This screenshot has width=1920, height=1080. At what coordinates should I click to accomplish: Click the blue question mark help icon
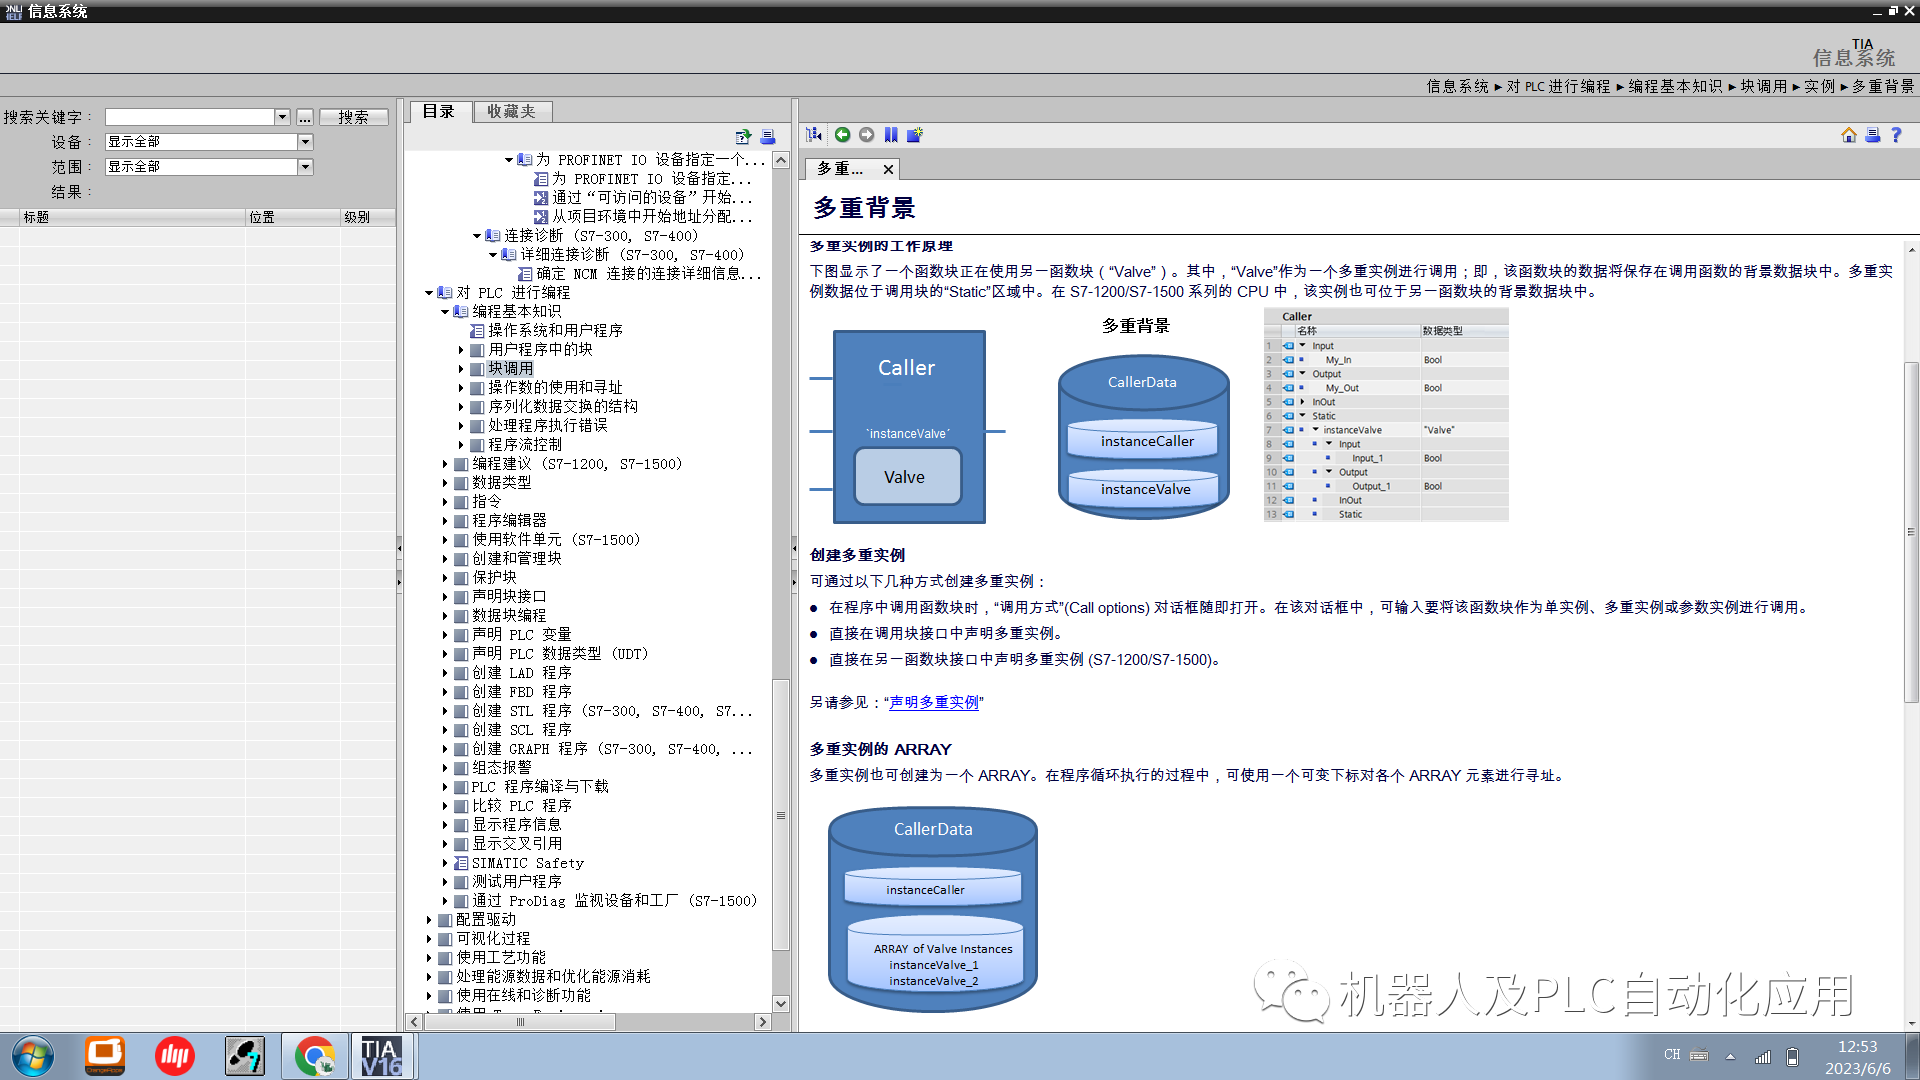click(1896, 135)
